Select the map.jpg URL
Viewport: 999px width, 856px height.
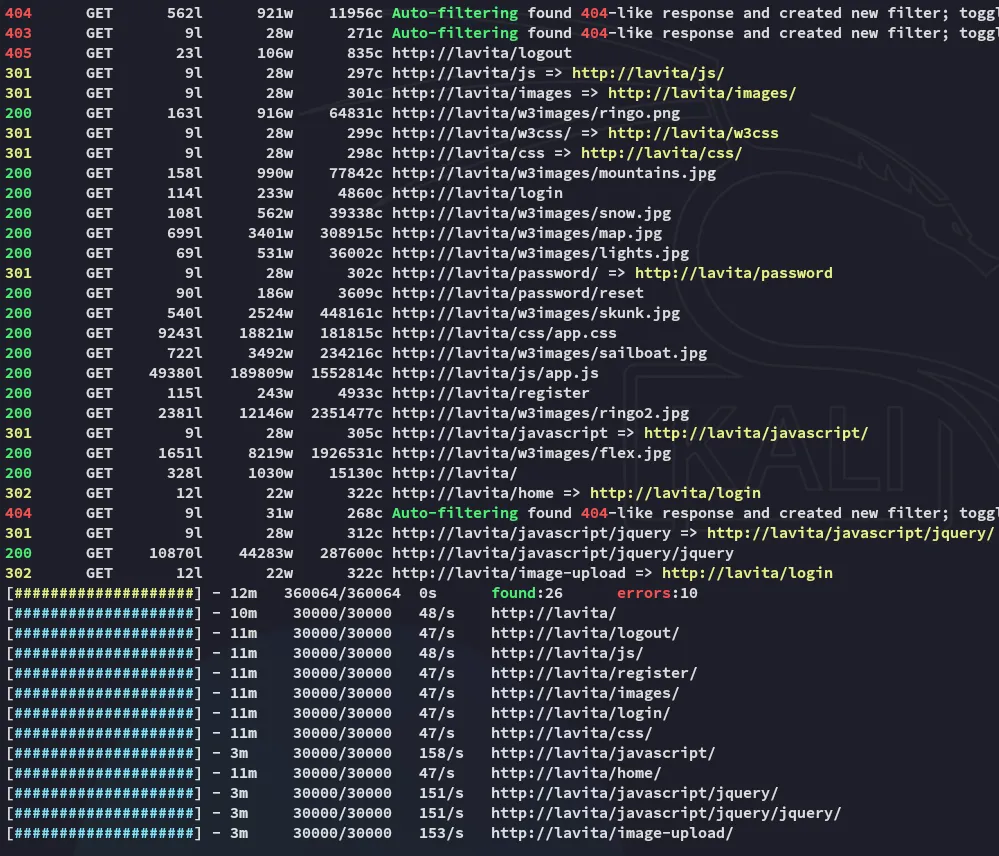point(527,233)
